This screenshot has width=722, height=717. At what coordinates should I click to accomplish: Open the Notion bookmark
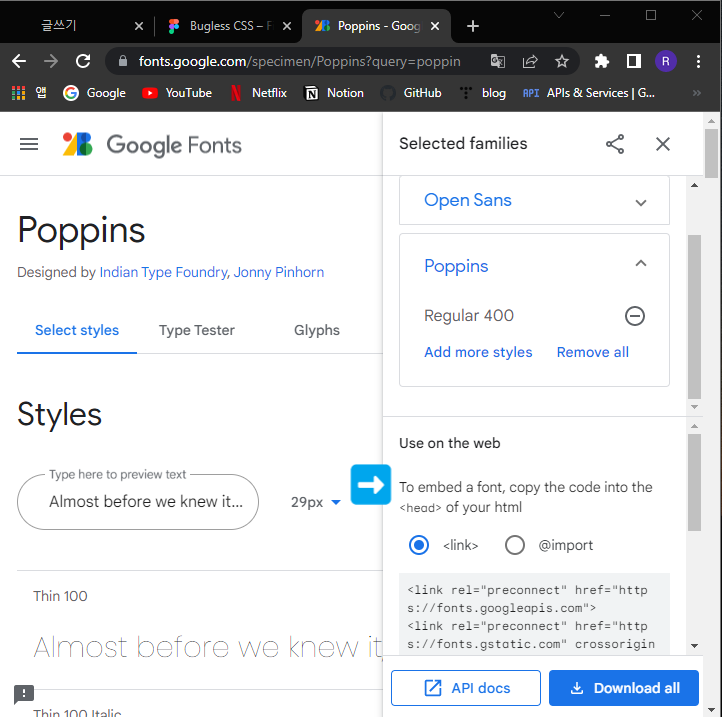click(334, 93)
